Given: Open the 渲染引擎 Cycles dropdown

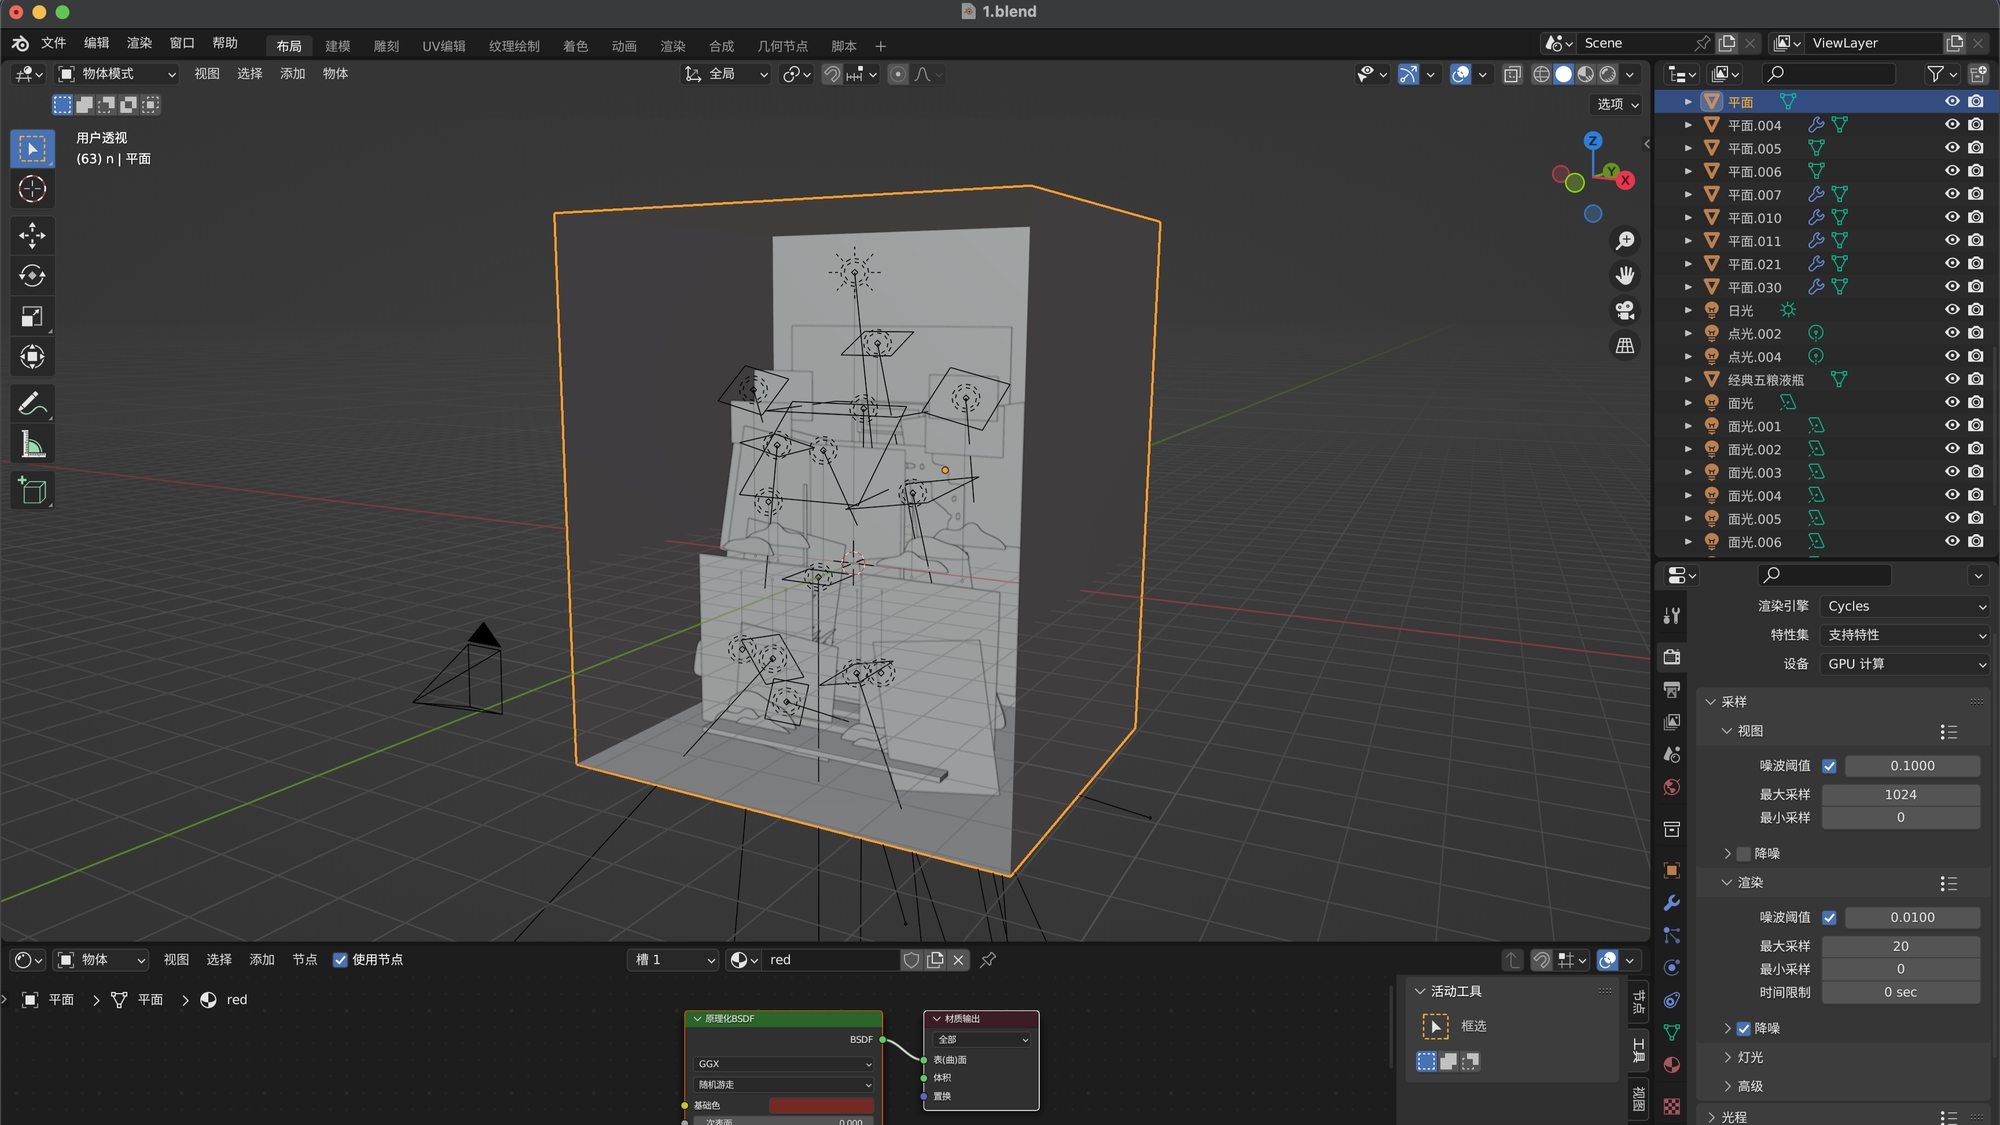Looking at the screenshot, I should point(1905,606).
